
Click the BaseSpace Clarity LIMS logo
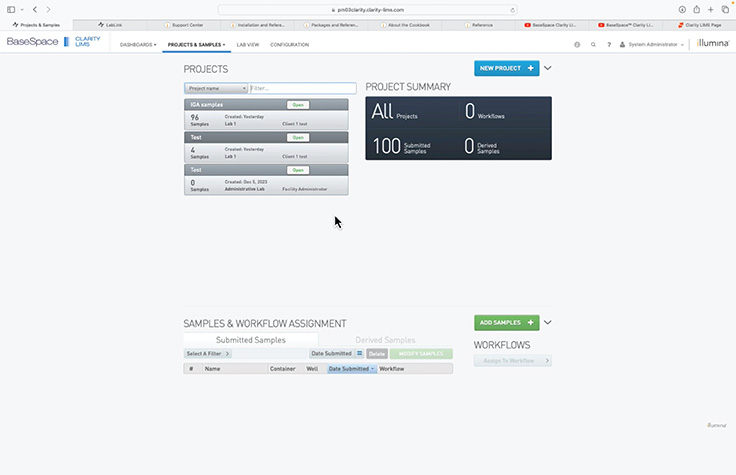point(53,42)
